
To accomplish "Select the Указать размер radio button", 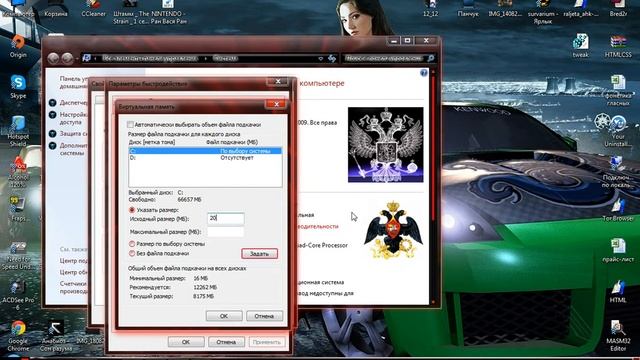I will [x=132, y=210].
